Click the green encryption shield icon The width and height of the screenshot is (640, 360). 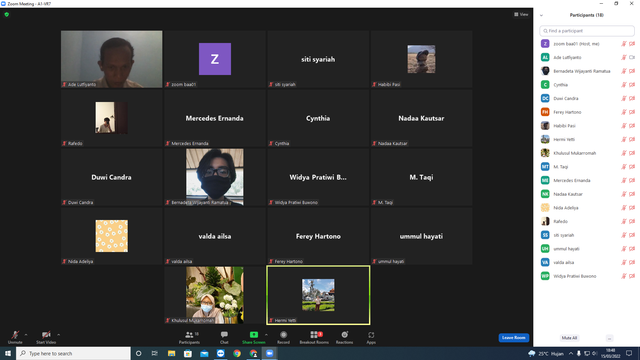click(7, 14)
